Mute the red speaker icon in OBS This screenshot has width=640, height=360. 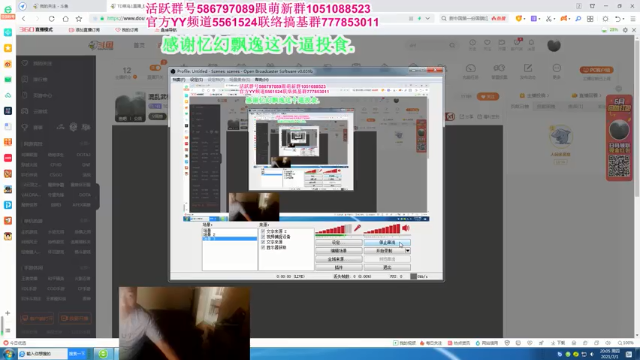406,228
